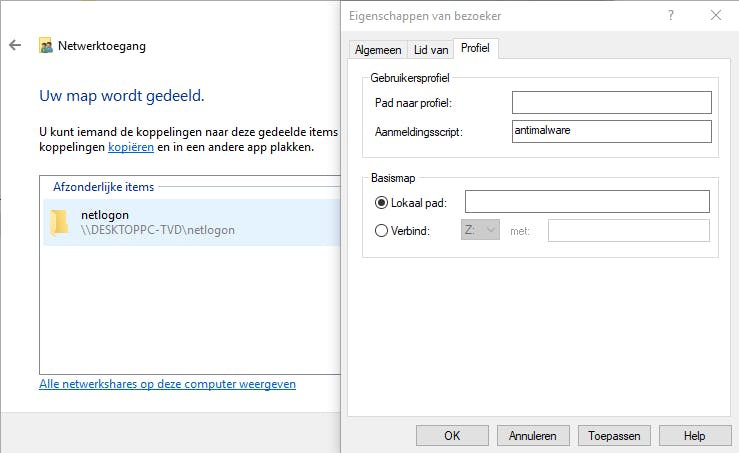This screenshot has width=739, height=453.
Task: Focus the Aanmeldingsscript text field
Action: pyautogui.click(x=611, y=132)
